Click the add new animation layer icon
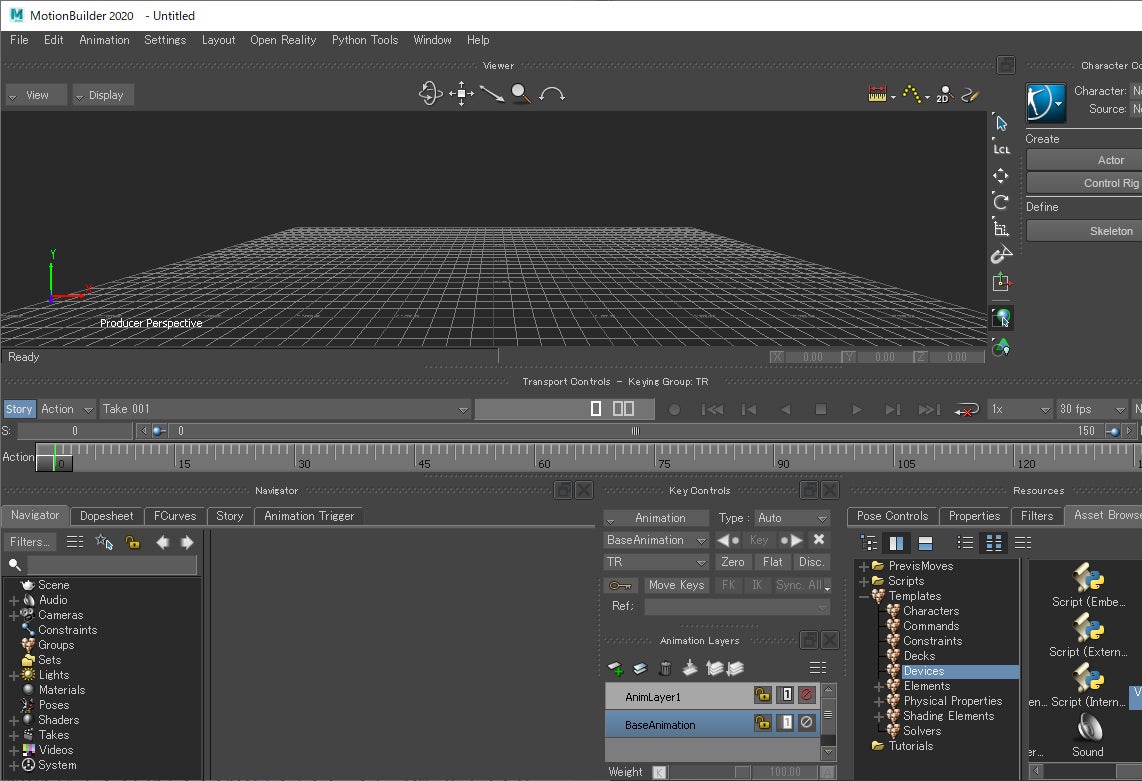Viewport: 1142px width, 781px height. click(617, 668)
